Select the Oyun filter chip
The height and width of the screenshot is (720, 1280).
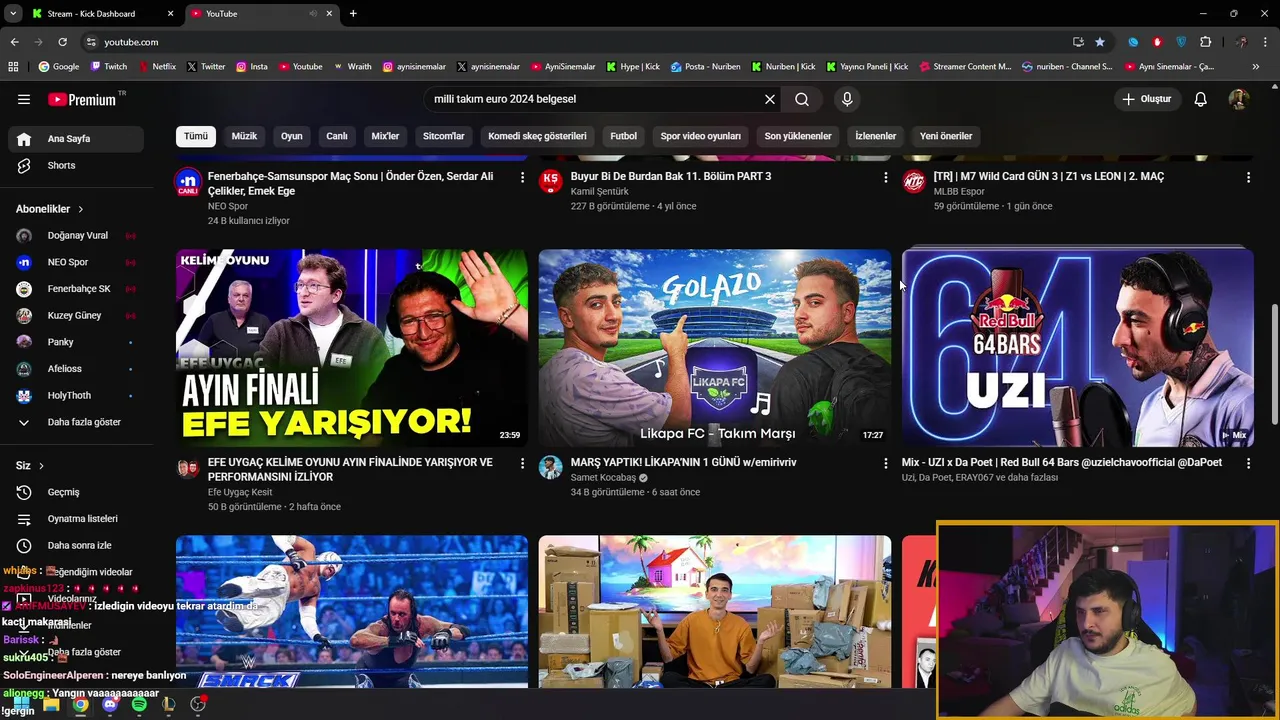click(291, 136)
